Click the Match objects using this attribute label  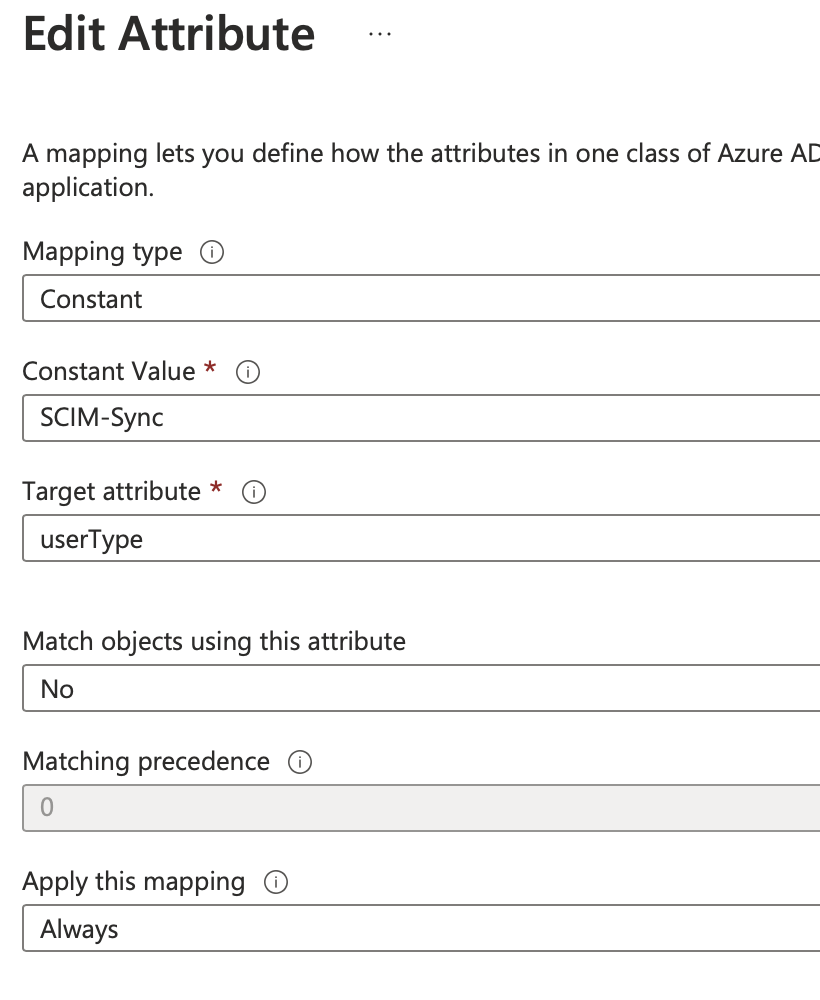click(x=214, y=642)
